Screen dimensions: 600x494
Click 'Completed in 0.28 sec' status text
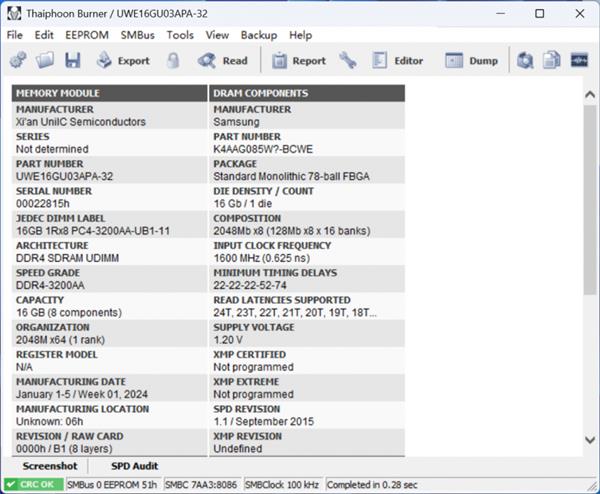tap(372, 485)
